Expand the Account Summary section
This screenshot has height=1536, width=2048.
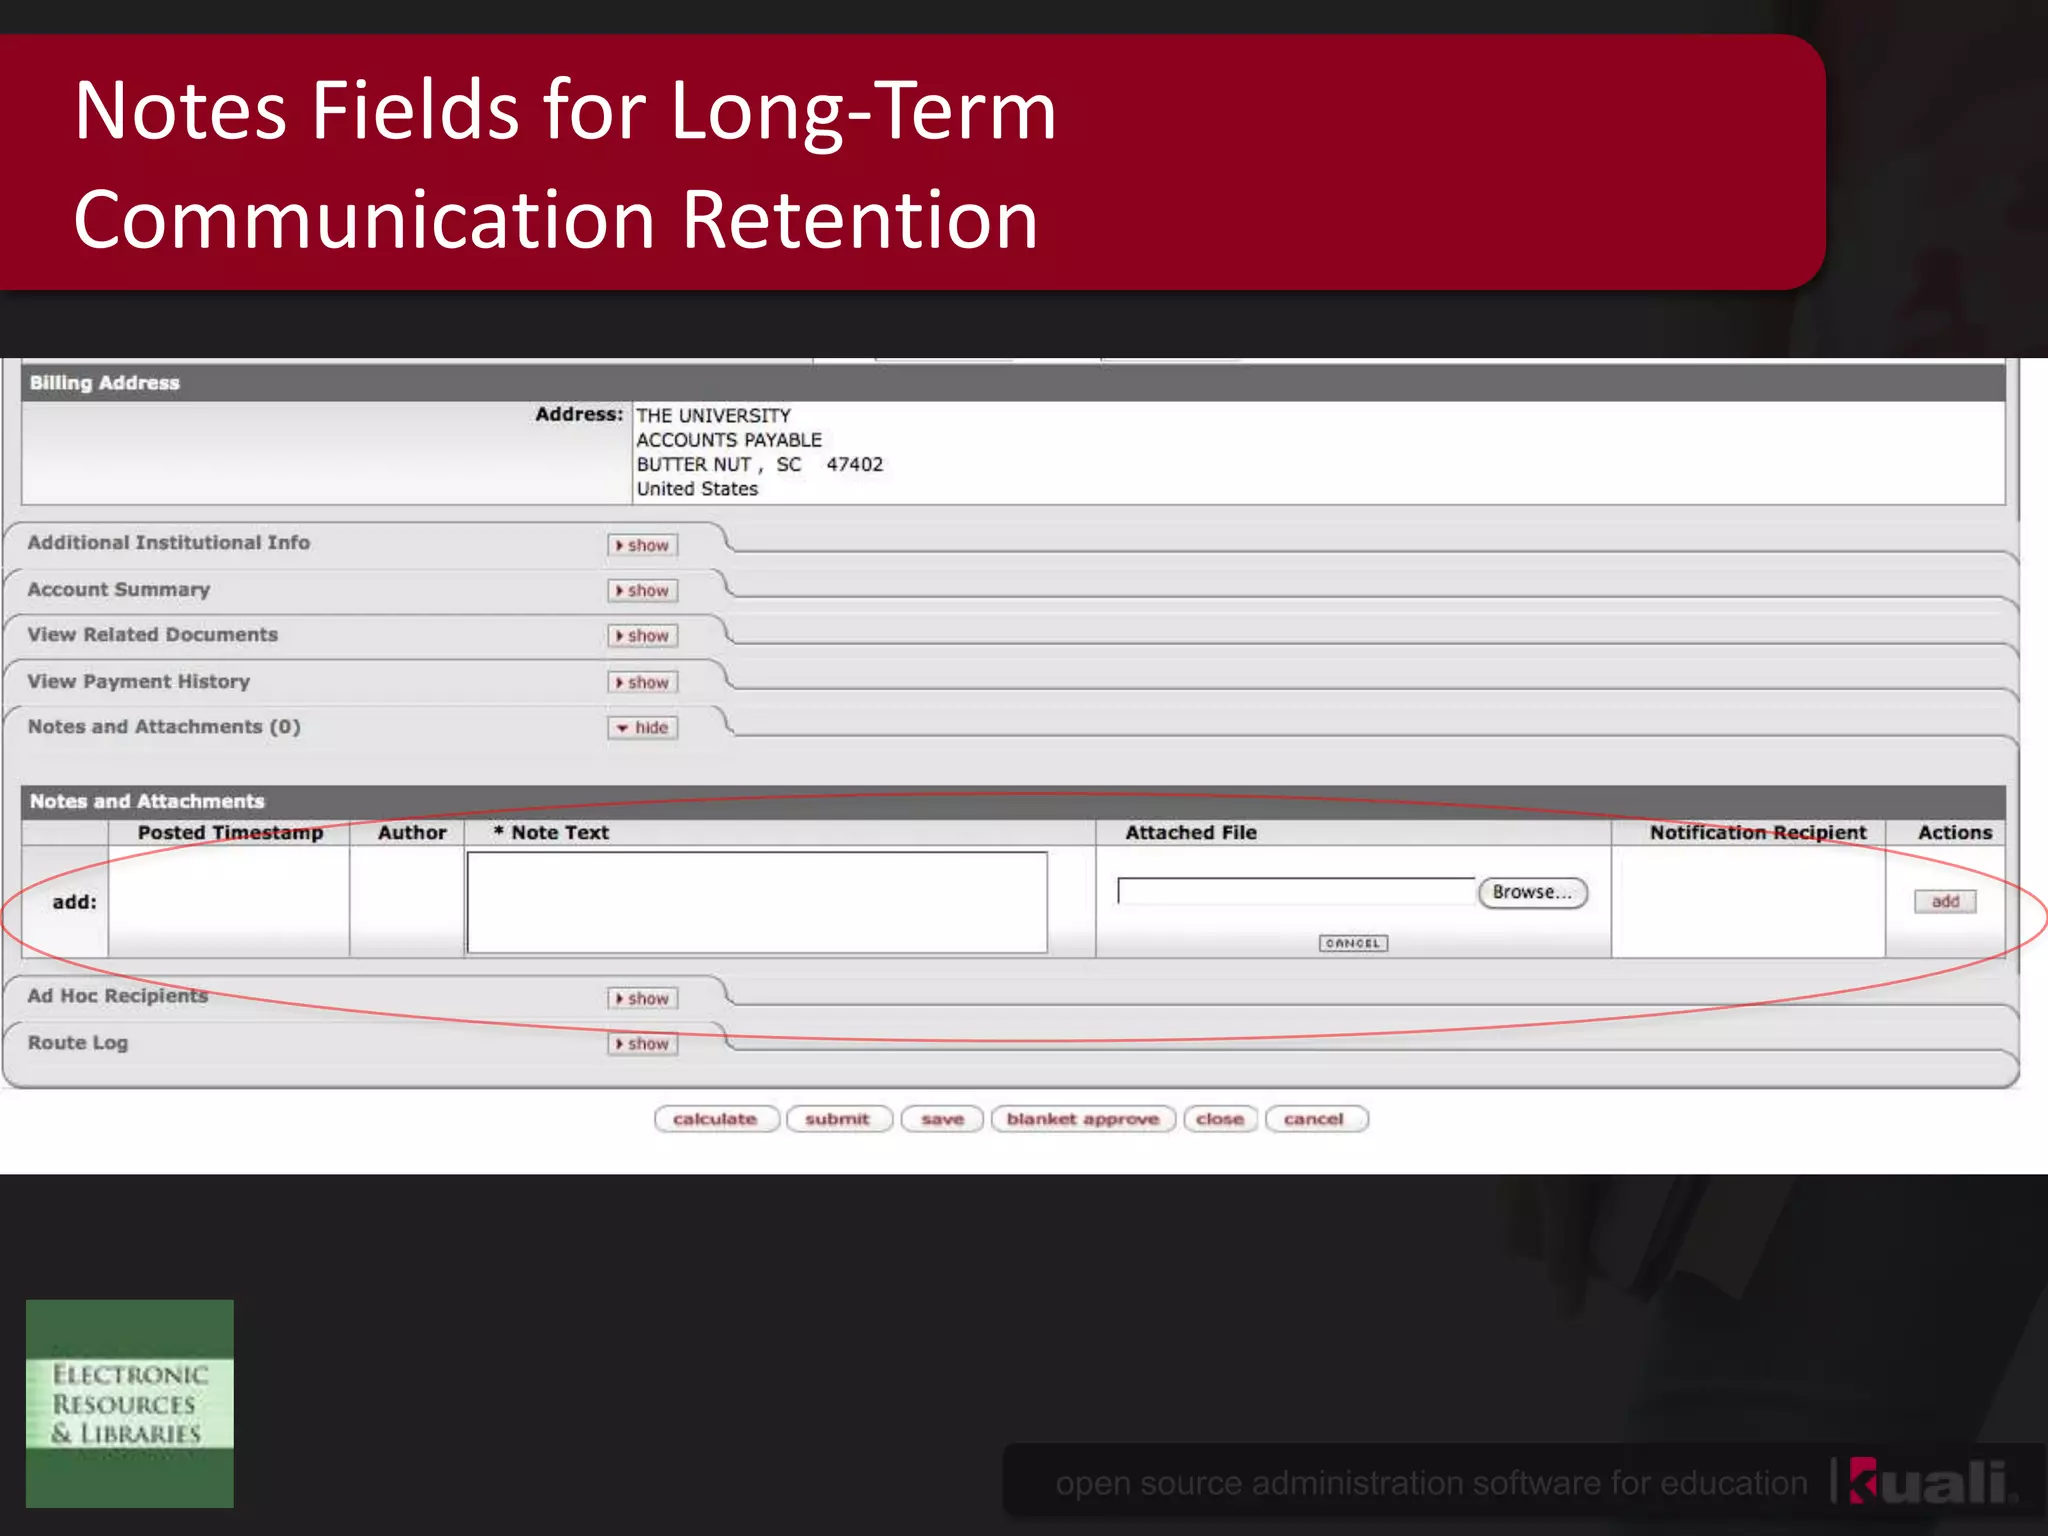point(642,591)
